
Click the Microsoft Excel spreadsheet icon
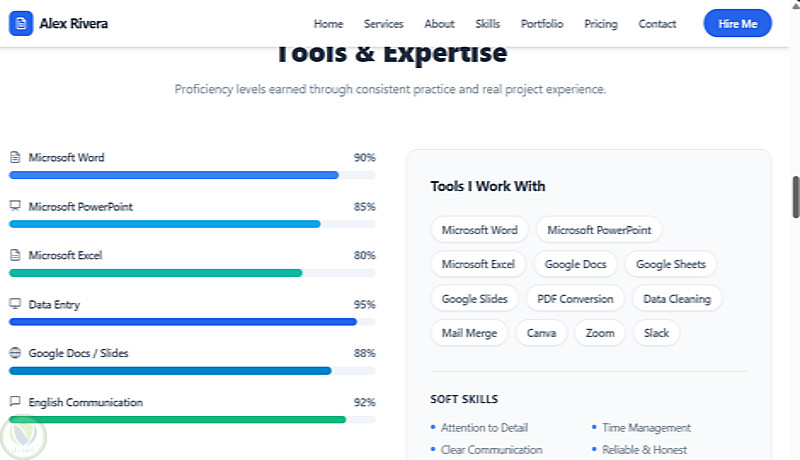15,255
